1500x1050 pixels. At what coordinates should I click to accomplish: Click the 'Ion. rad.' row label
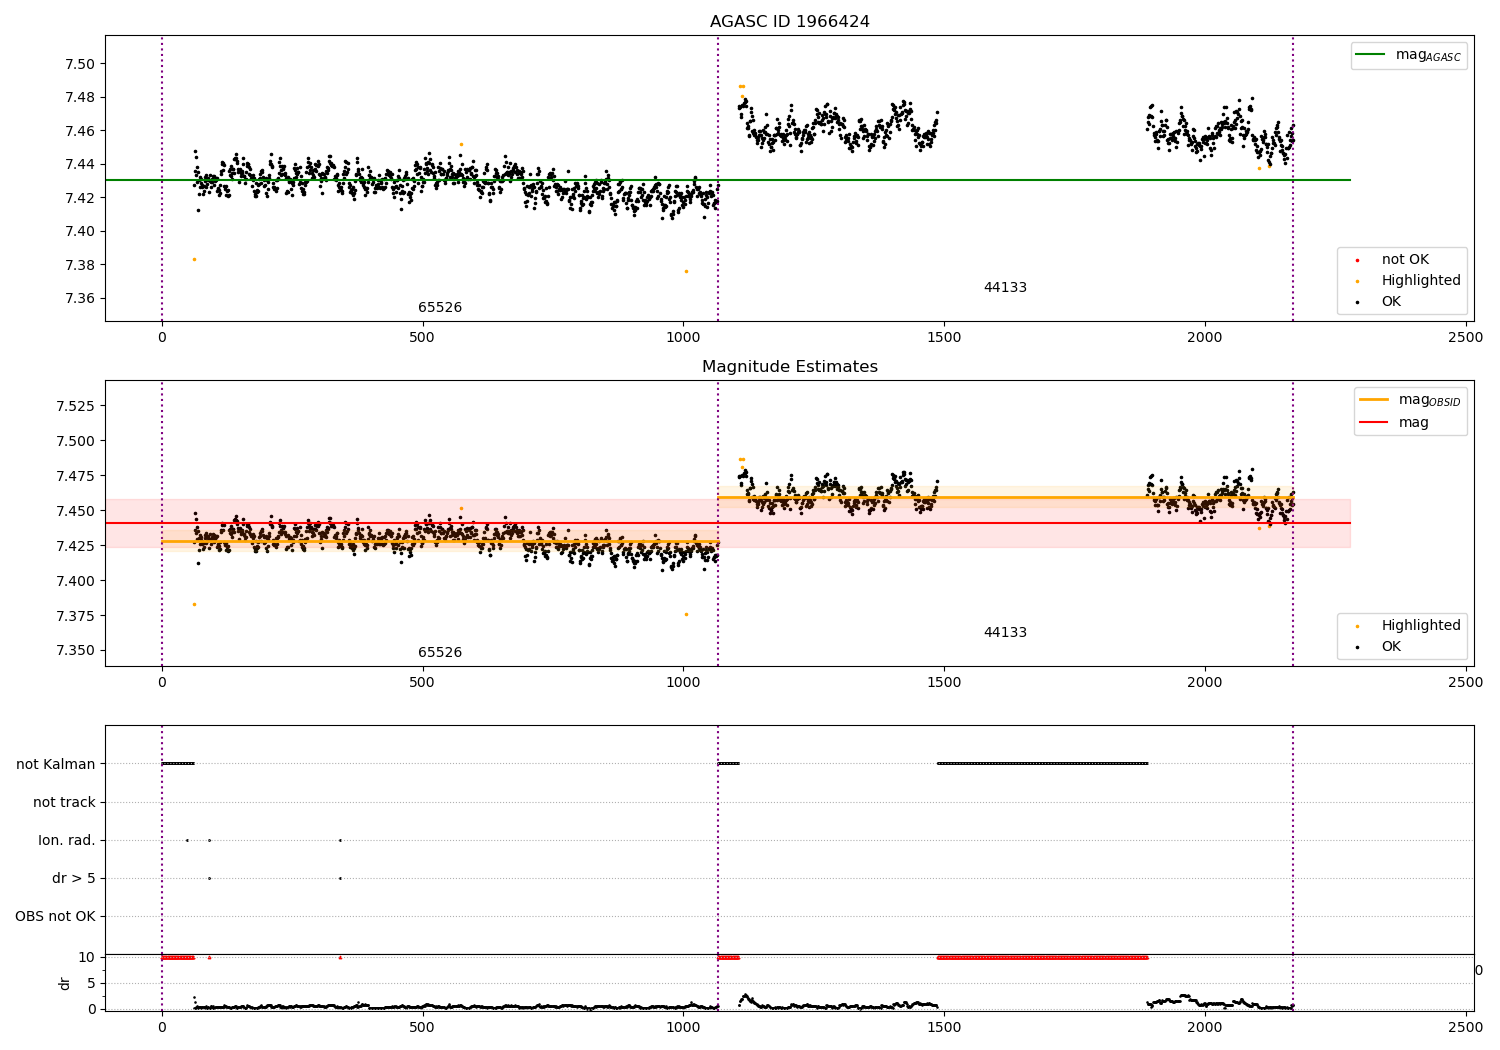pos(67,841)
